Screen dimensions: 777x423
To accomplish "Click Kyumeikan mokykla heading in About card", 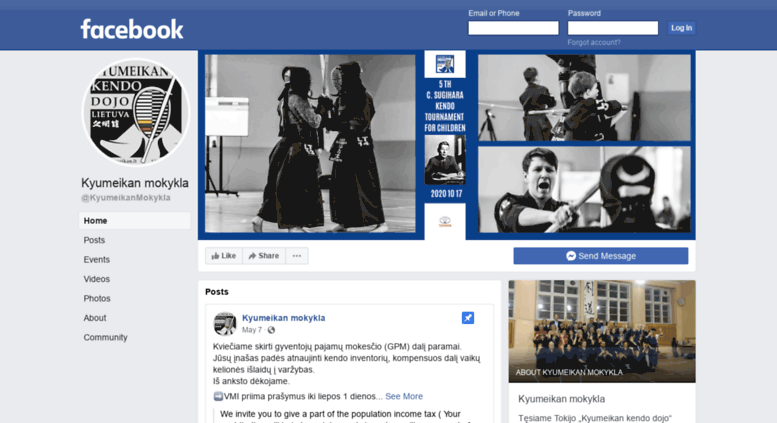I will tap(561, 399).
